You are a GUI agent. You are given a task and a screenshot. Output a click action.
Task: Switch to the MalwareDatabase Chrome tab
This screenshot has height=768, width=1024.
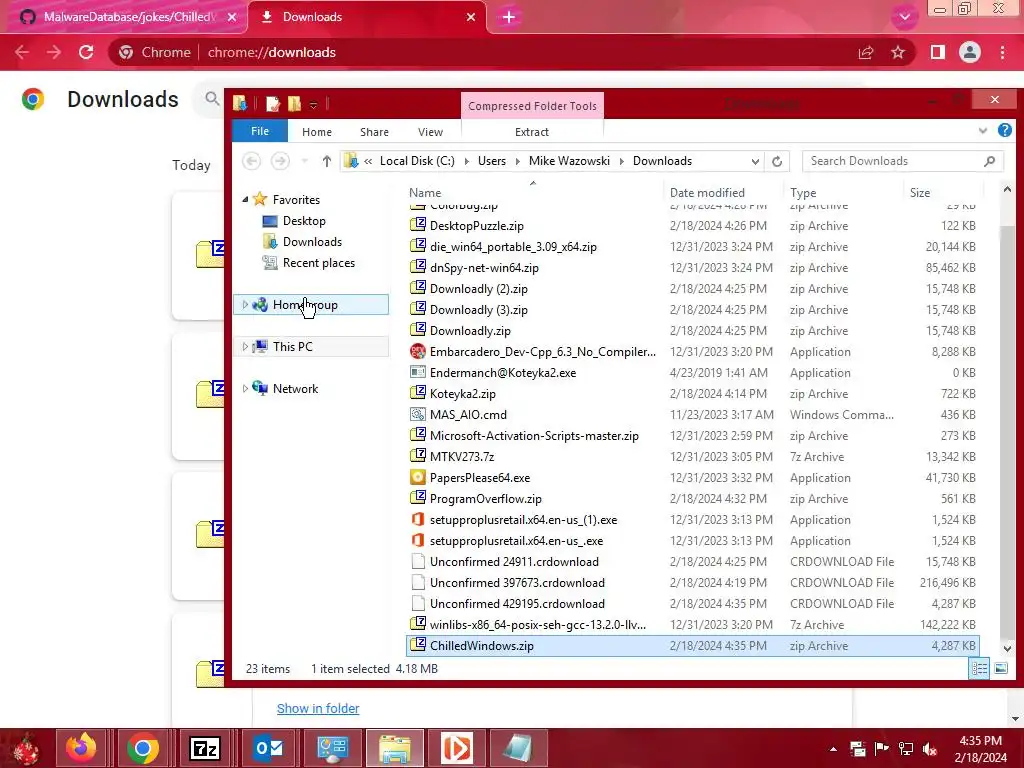pos(126,17)
